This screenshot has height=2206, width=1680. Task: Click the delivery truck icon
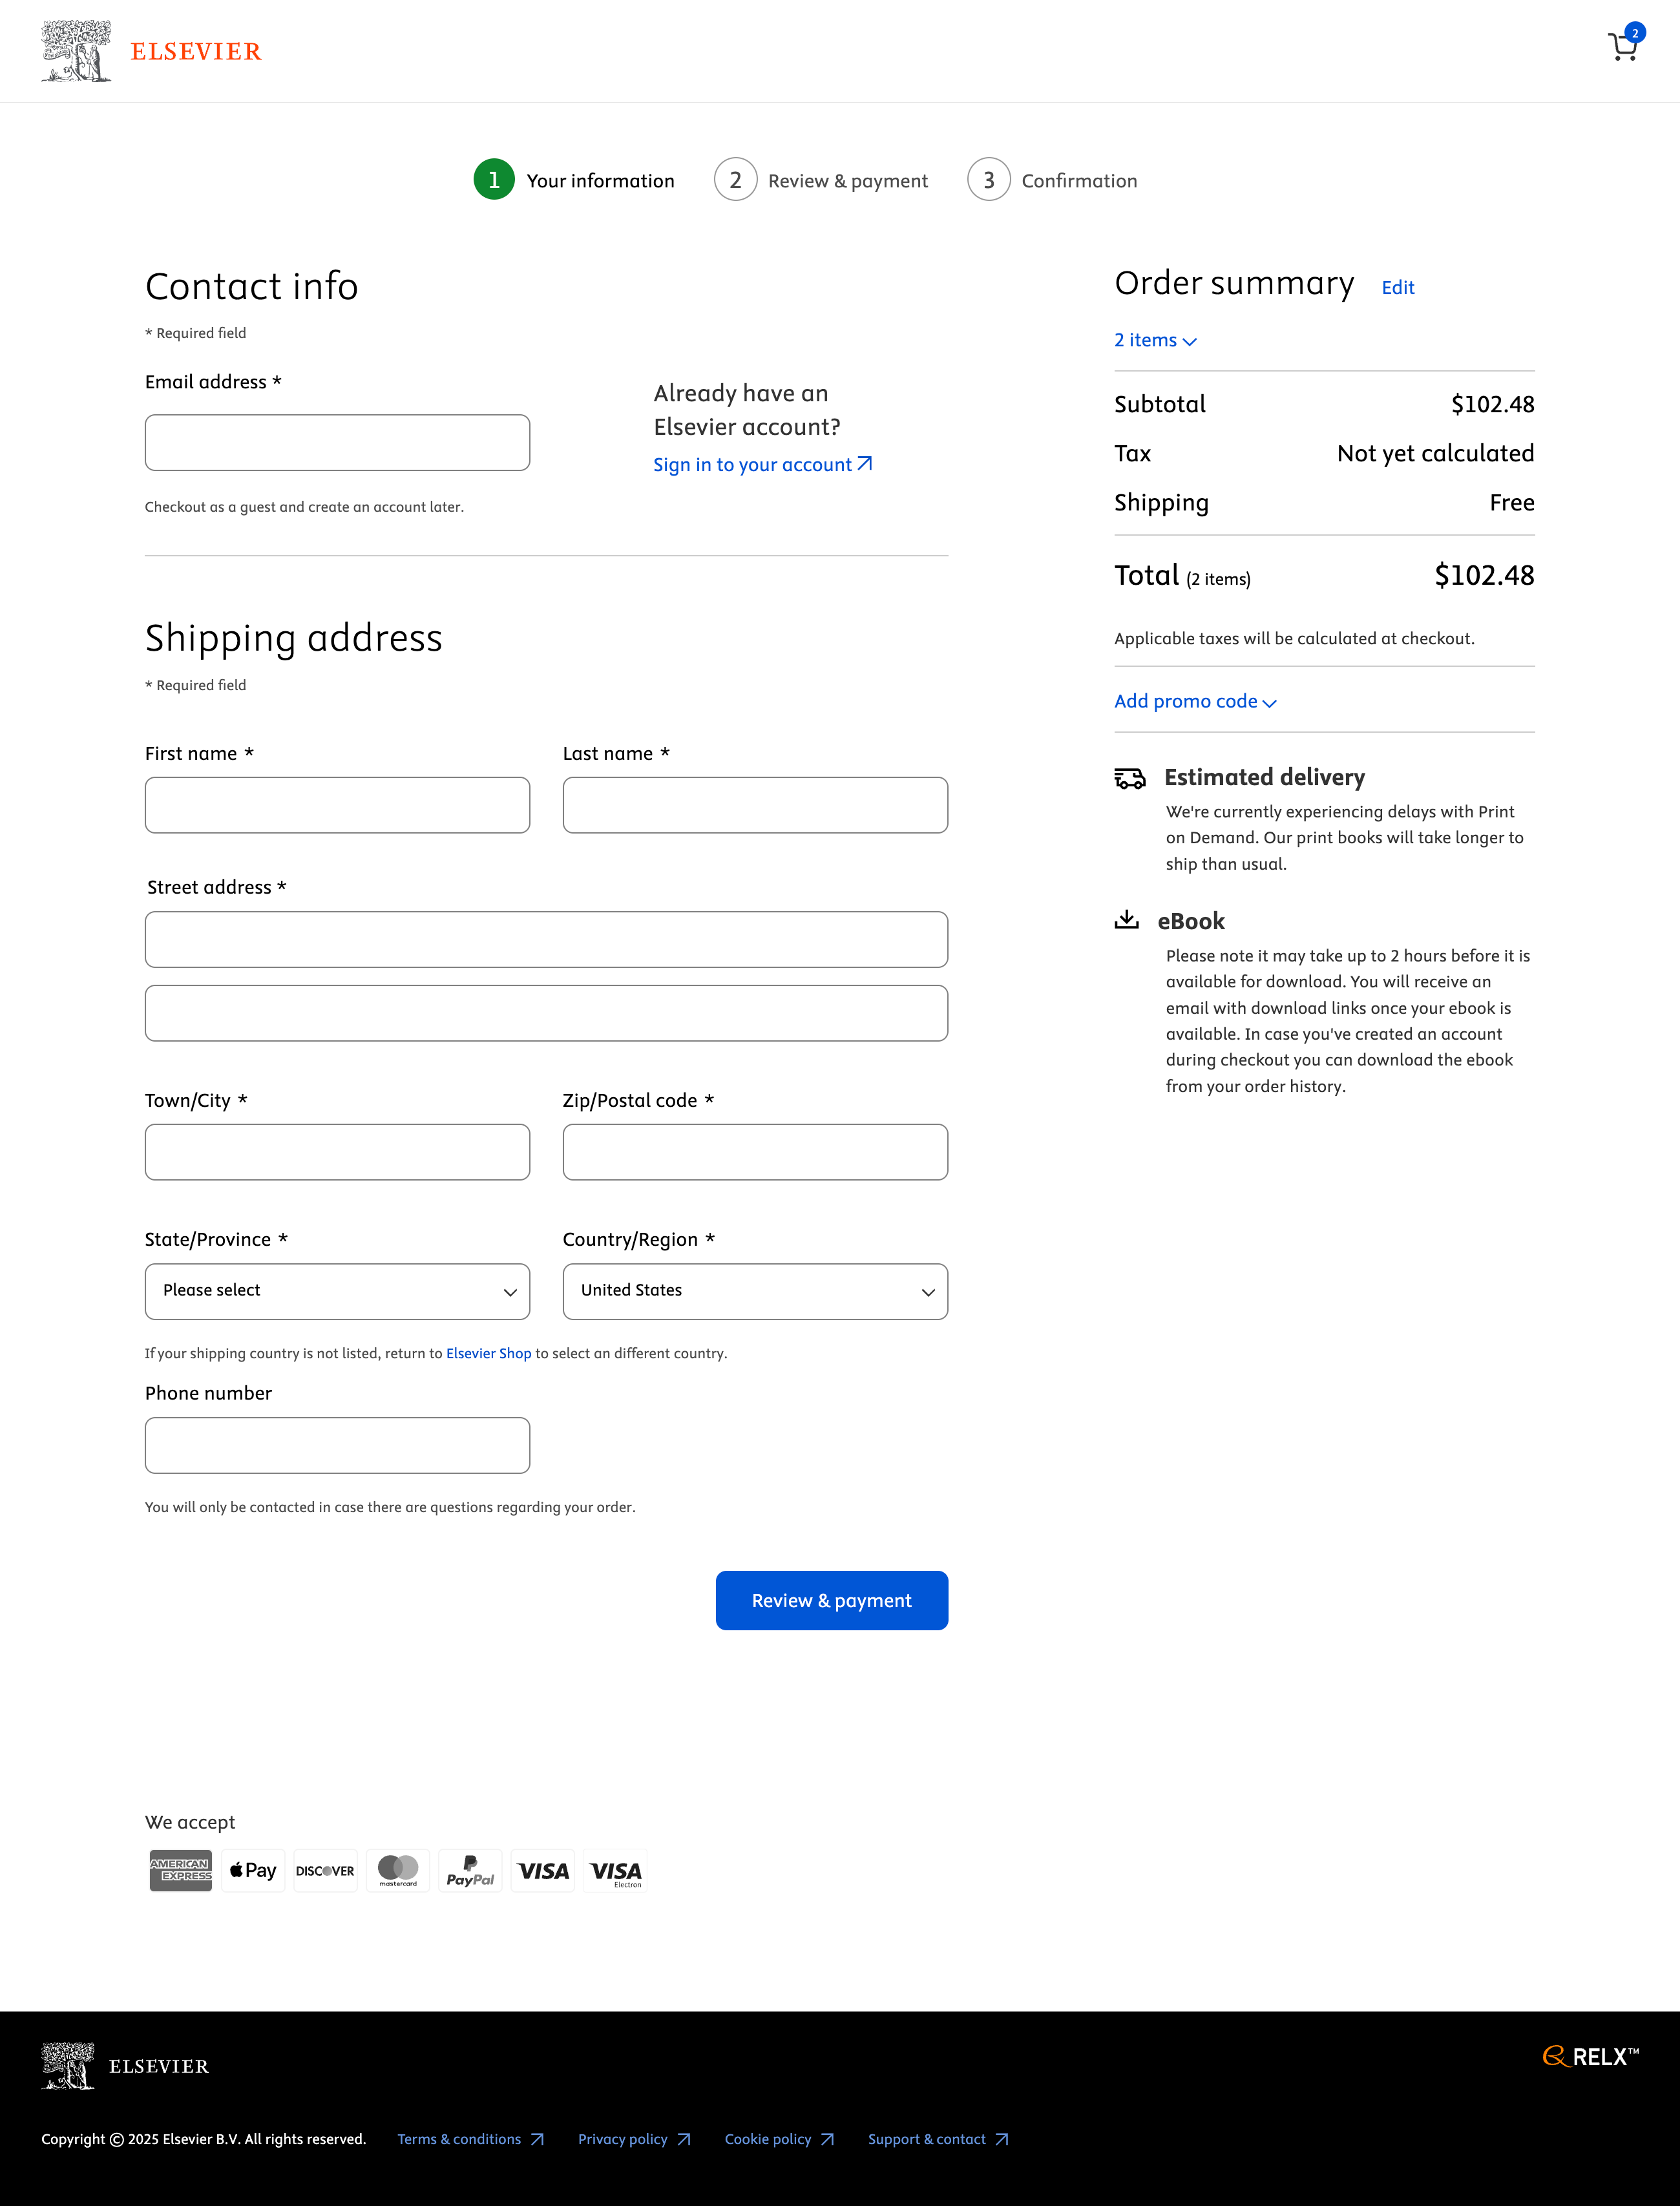(1130, 778)
